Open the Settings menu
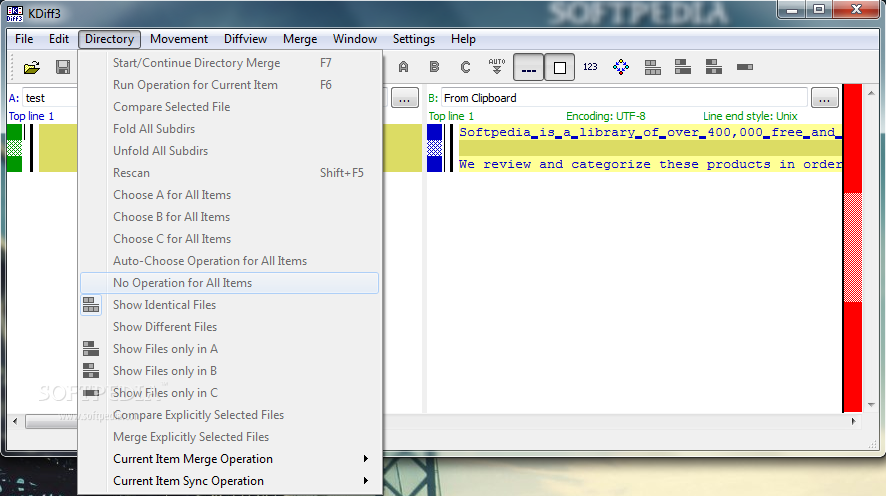This screenshot has width=886, height=496. 414,39
